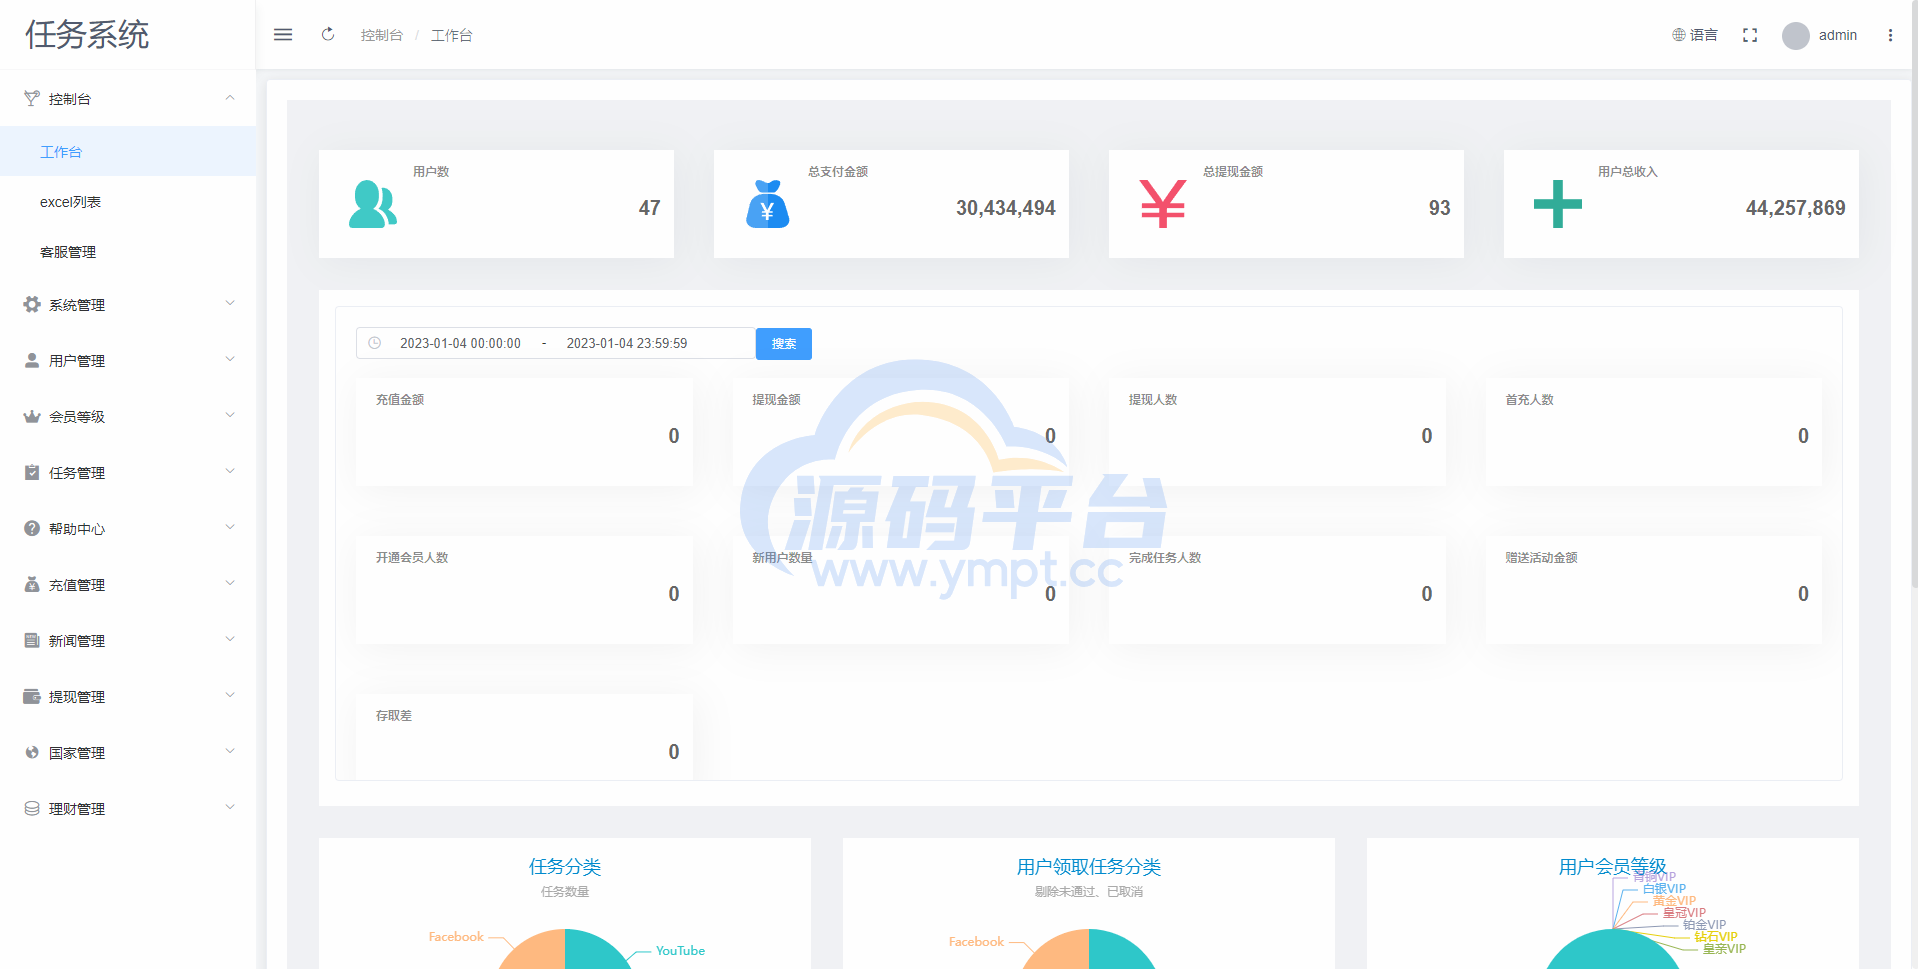Click the end date 2023-01-04 23:59:59 field
This screenshot has width=1918, height=969.
627,343
